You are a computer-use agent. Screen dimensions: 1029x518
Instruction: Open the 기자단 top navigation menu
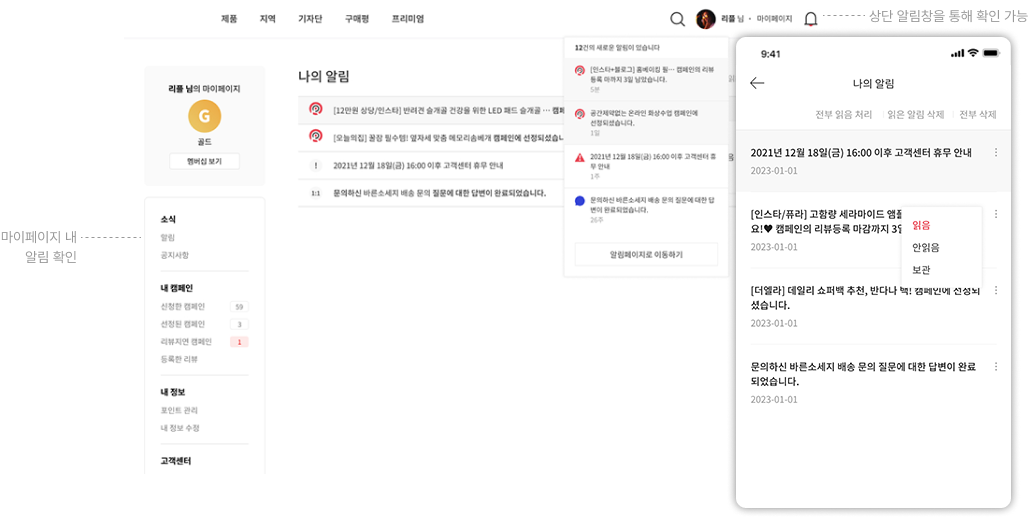coord(310,19)
